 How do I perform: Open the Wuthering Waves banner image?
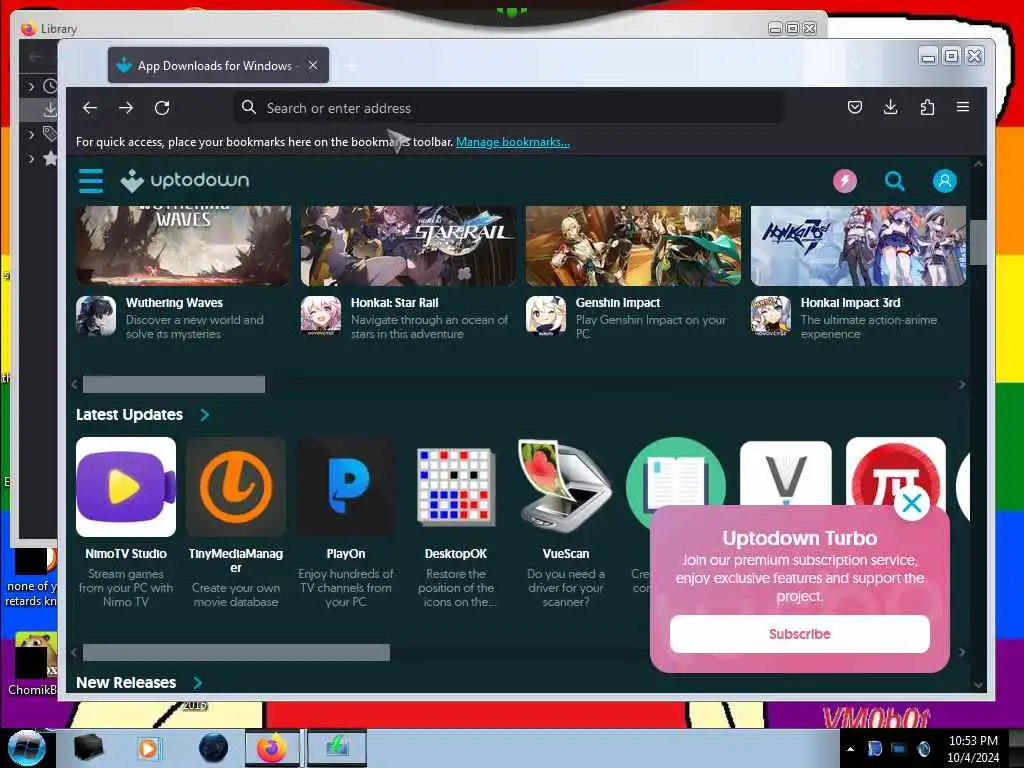pyautogui.click(x=184, y=246)
